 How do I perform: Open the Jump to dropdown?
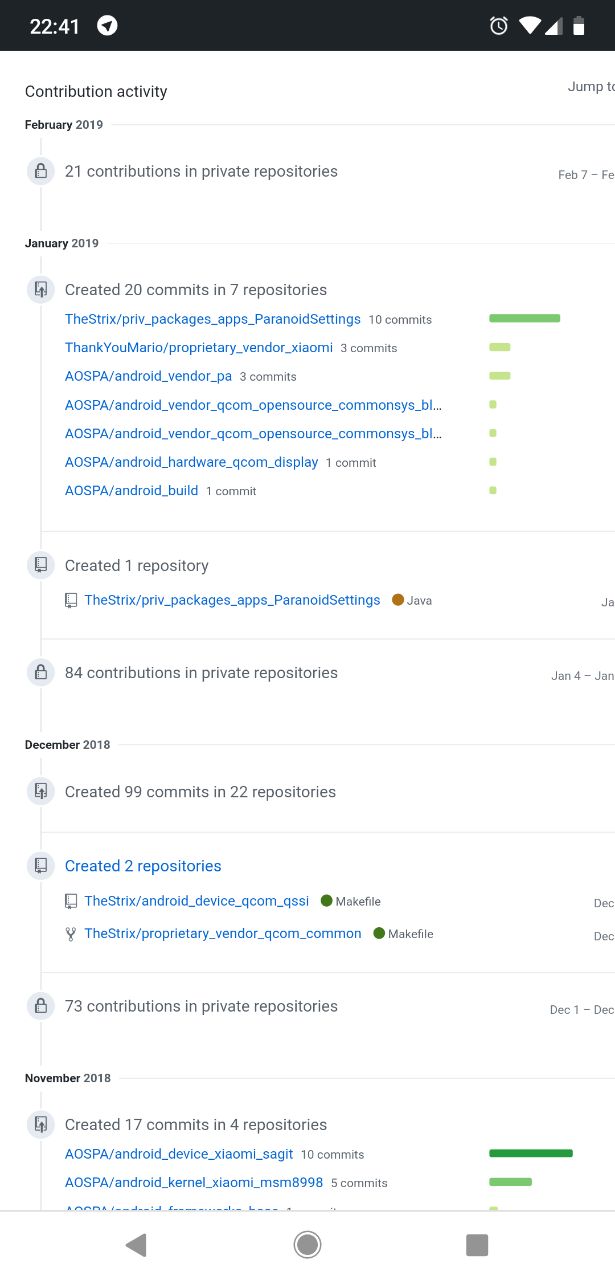pyautogui.click(x=590, y=87)
